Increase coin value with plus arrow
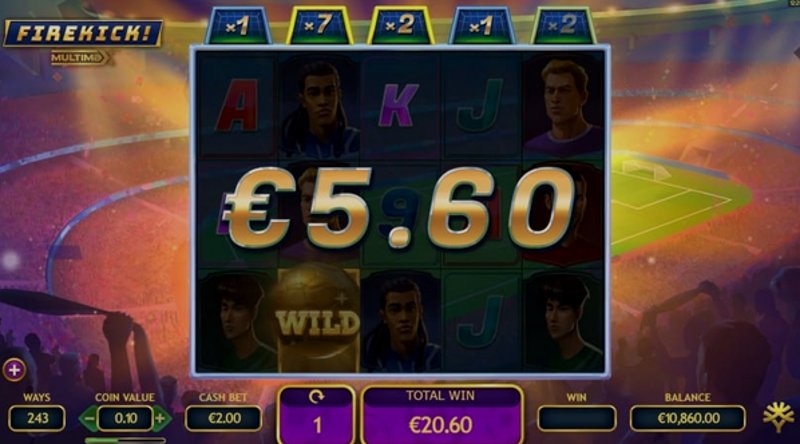Viewport: 800px width, 444px height. pos(161,419)
